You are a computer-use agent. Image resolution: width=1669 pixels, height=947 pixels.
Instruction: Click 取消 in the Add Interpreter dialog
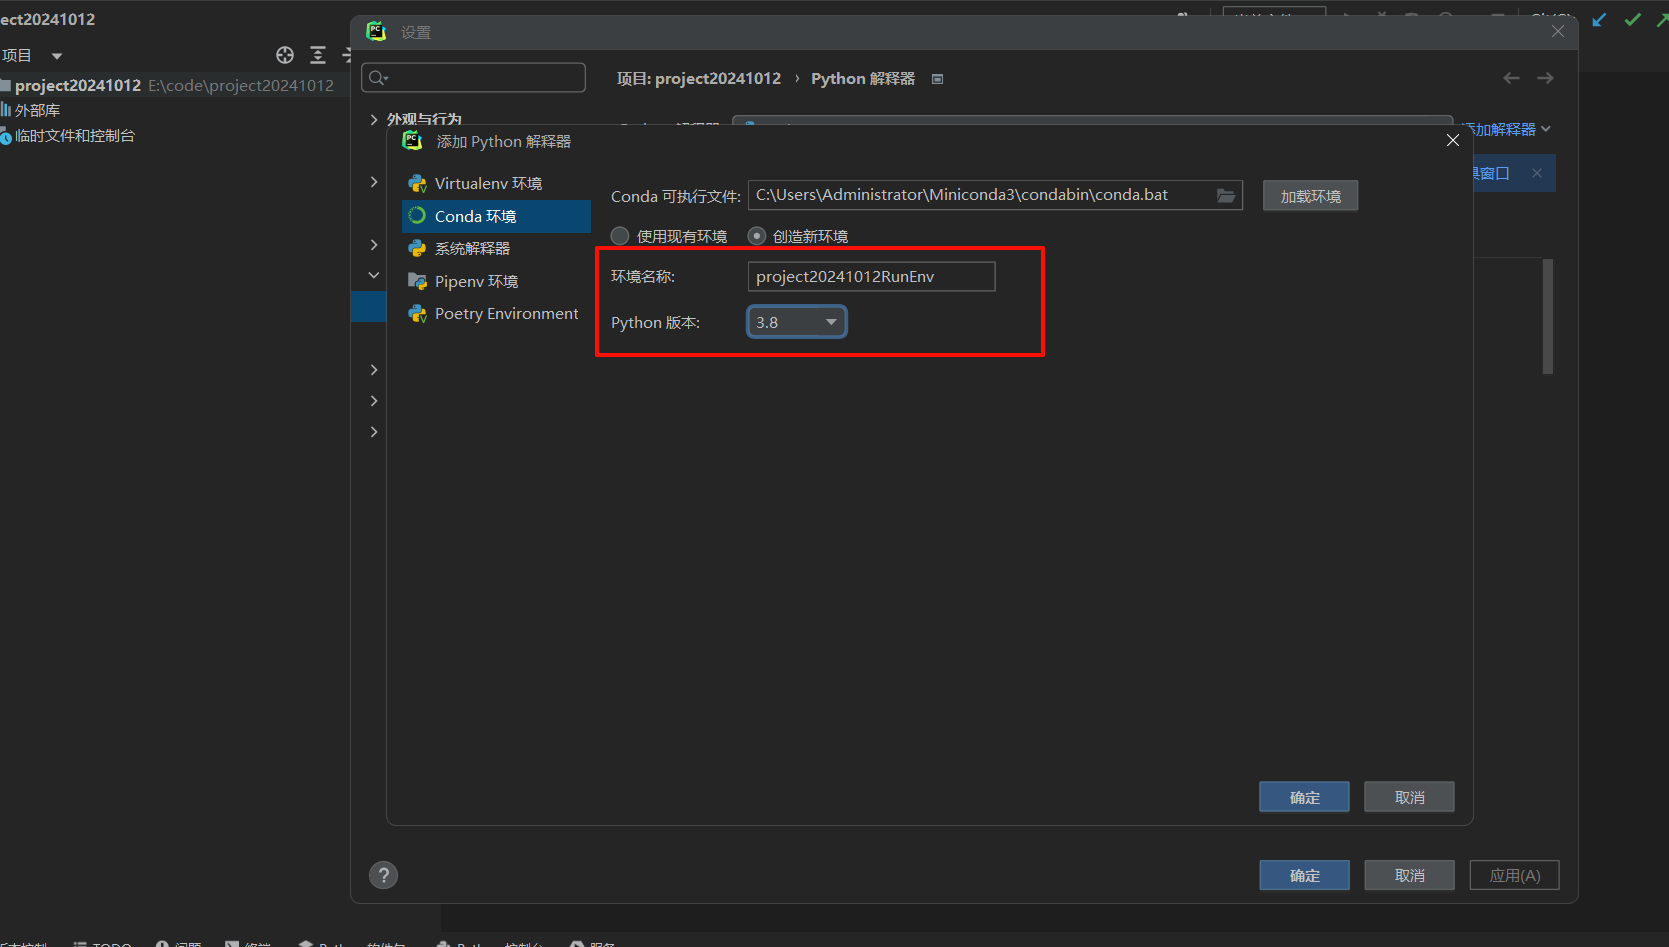1409,797
